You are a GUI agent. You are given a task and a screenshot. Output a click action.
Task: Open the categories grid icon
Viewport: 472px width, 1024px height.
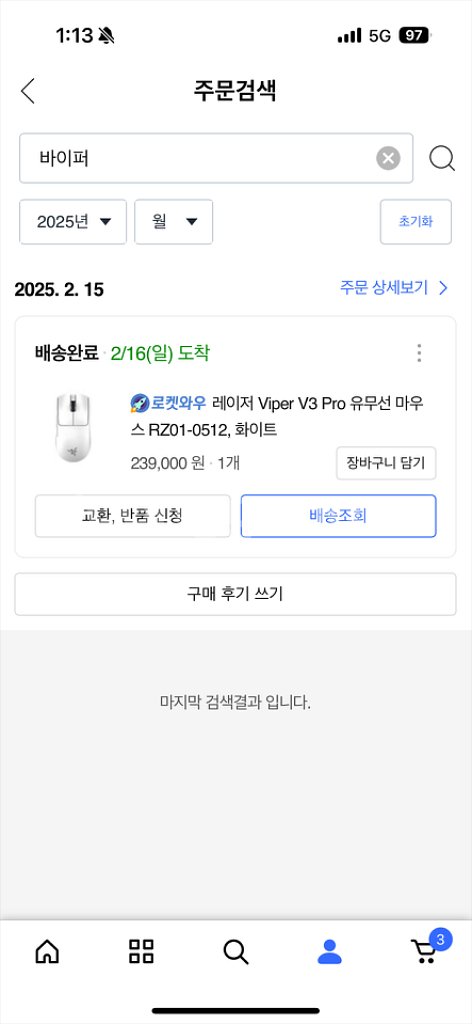[x=141, y=952]
